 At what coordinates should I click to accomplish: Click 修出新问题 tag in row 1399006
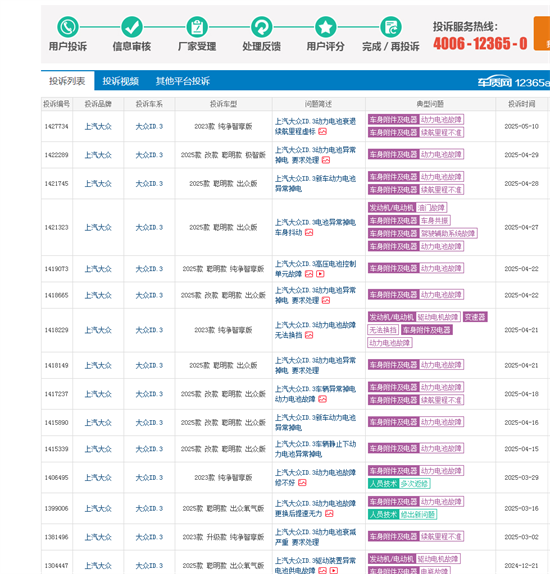tap(418, 514)
